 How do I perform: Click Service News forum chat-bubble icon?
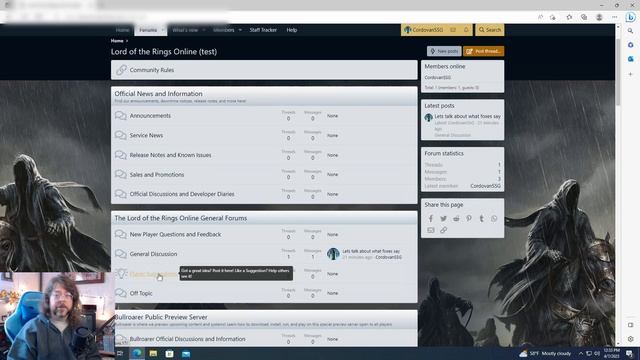click(120, 135)
